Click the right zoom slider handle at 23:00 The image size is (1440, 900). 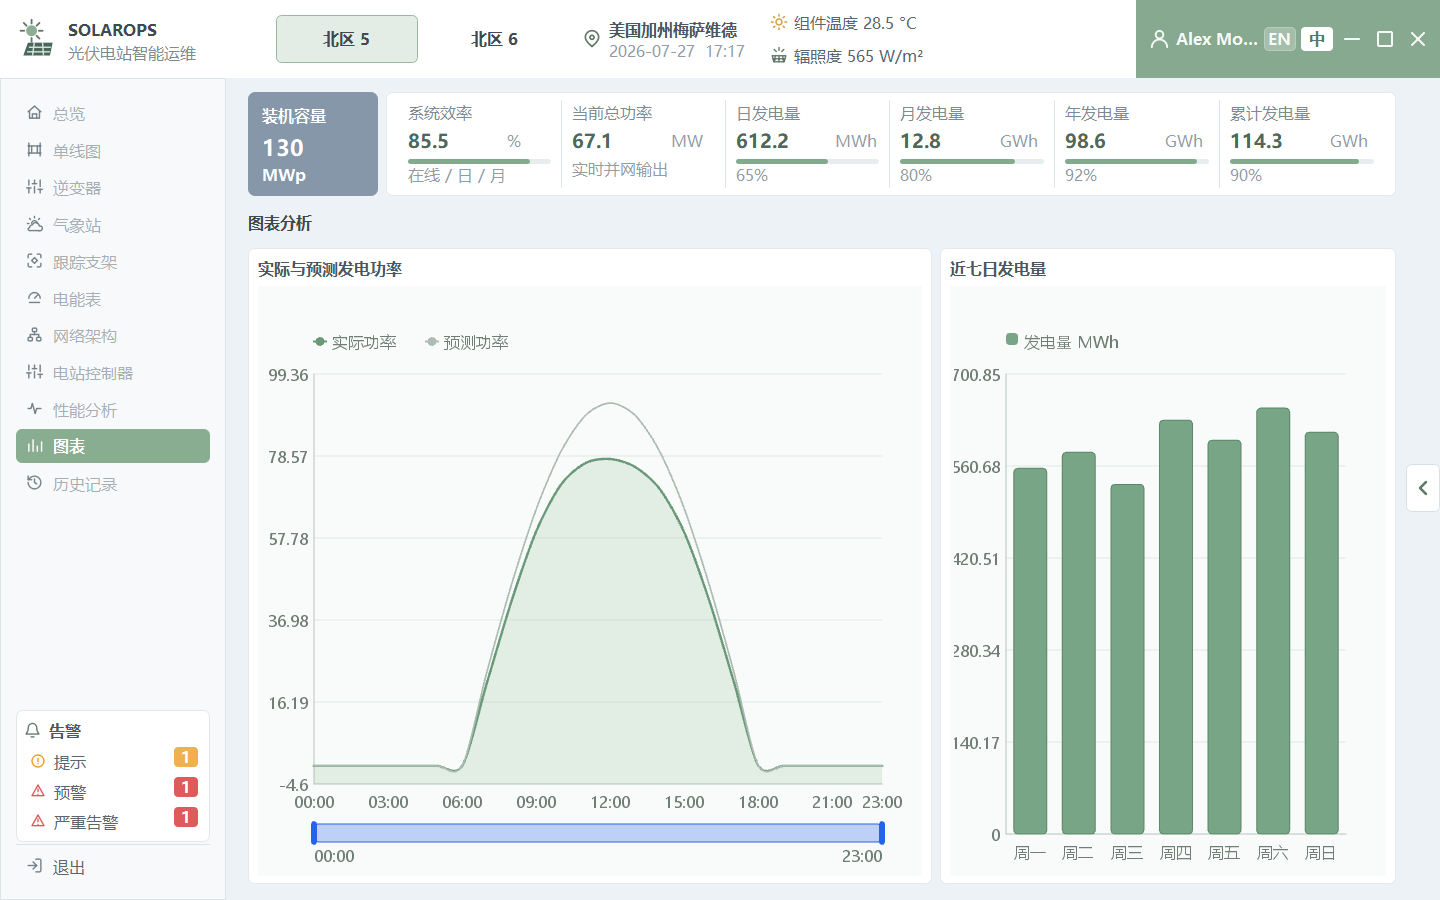[x=882, y=833]
